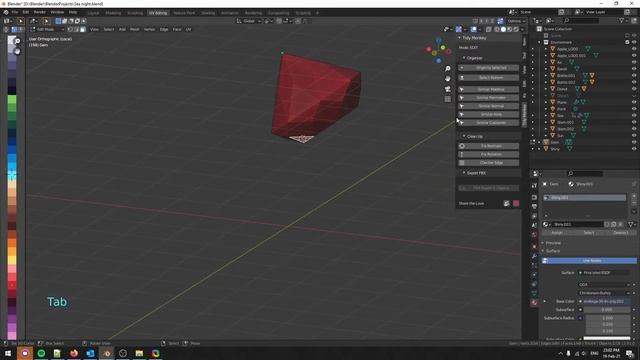Click the Checker Edge button

tap(489, 162)
